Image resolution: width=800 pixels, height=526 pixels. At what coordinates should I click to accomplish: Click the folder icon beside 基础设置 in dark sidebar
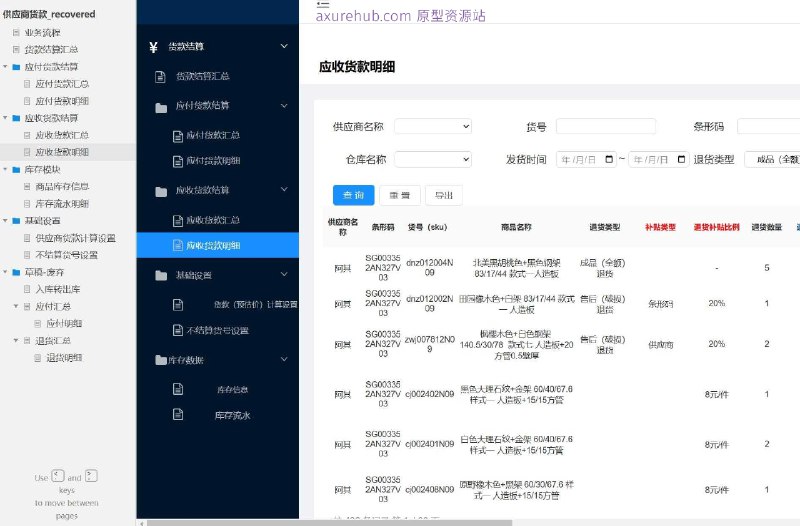(161, 275)
